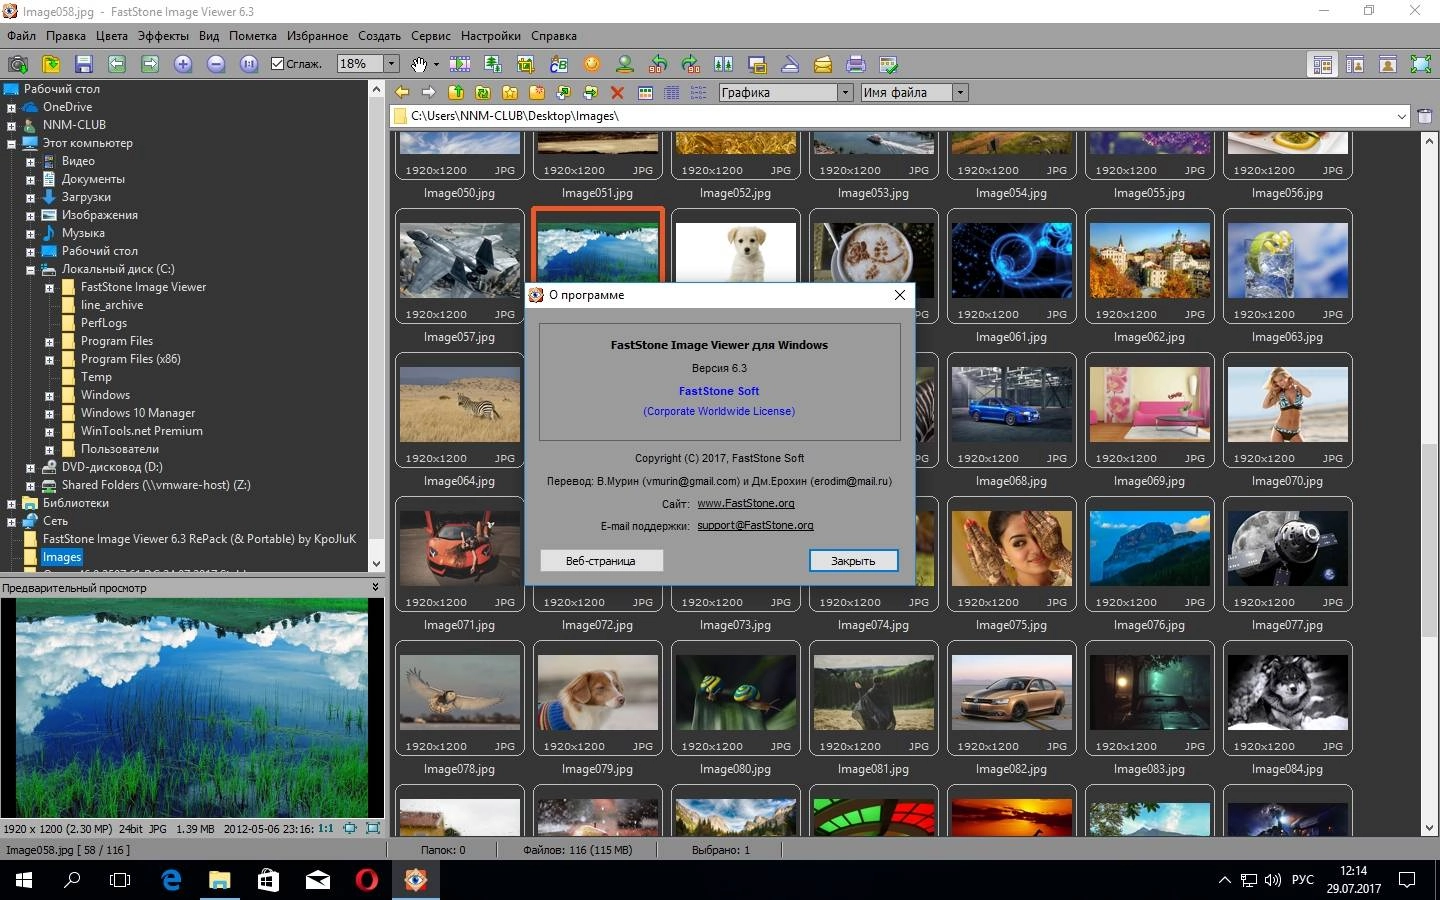Open the Правка menu
The width and height of the screenshot is (1440, 900).
(66, 35)
